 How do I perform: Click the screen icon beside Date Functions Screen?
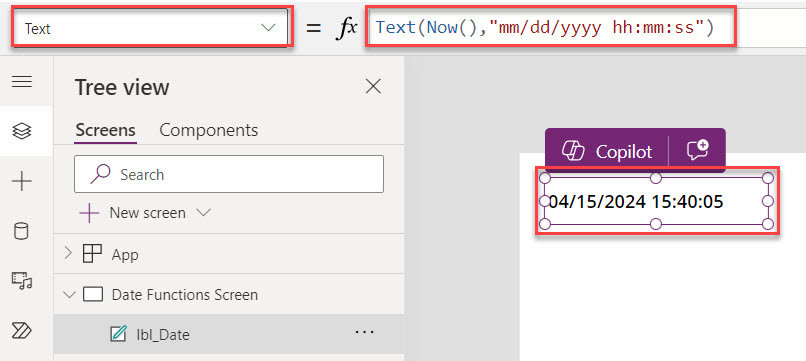click(93, 295)
